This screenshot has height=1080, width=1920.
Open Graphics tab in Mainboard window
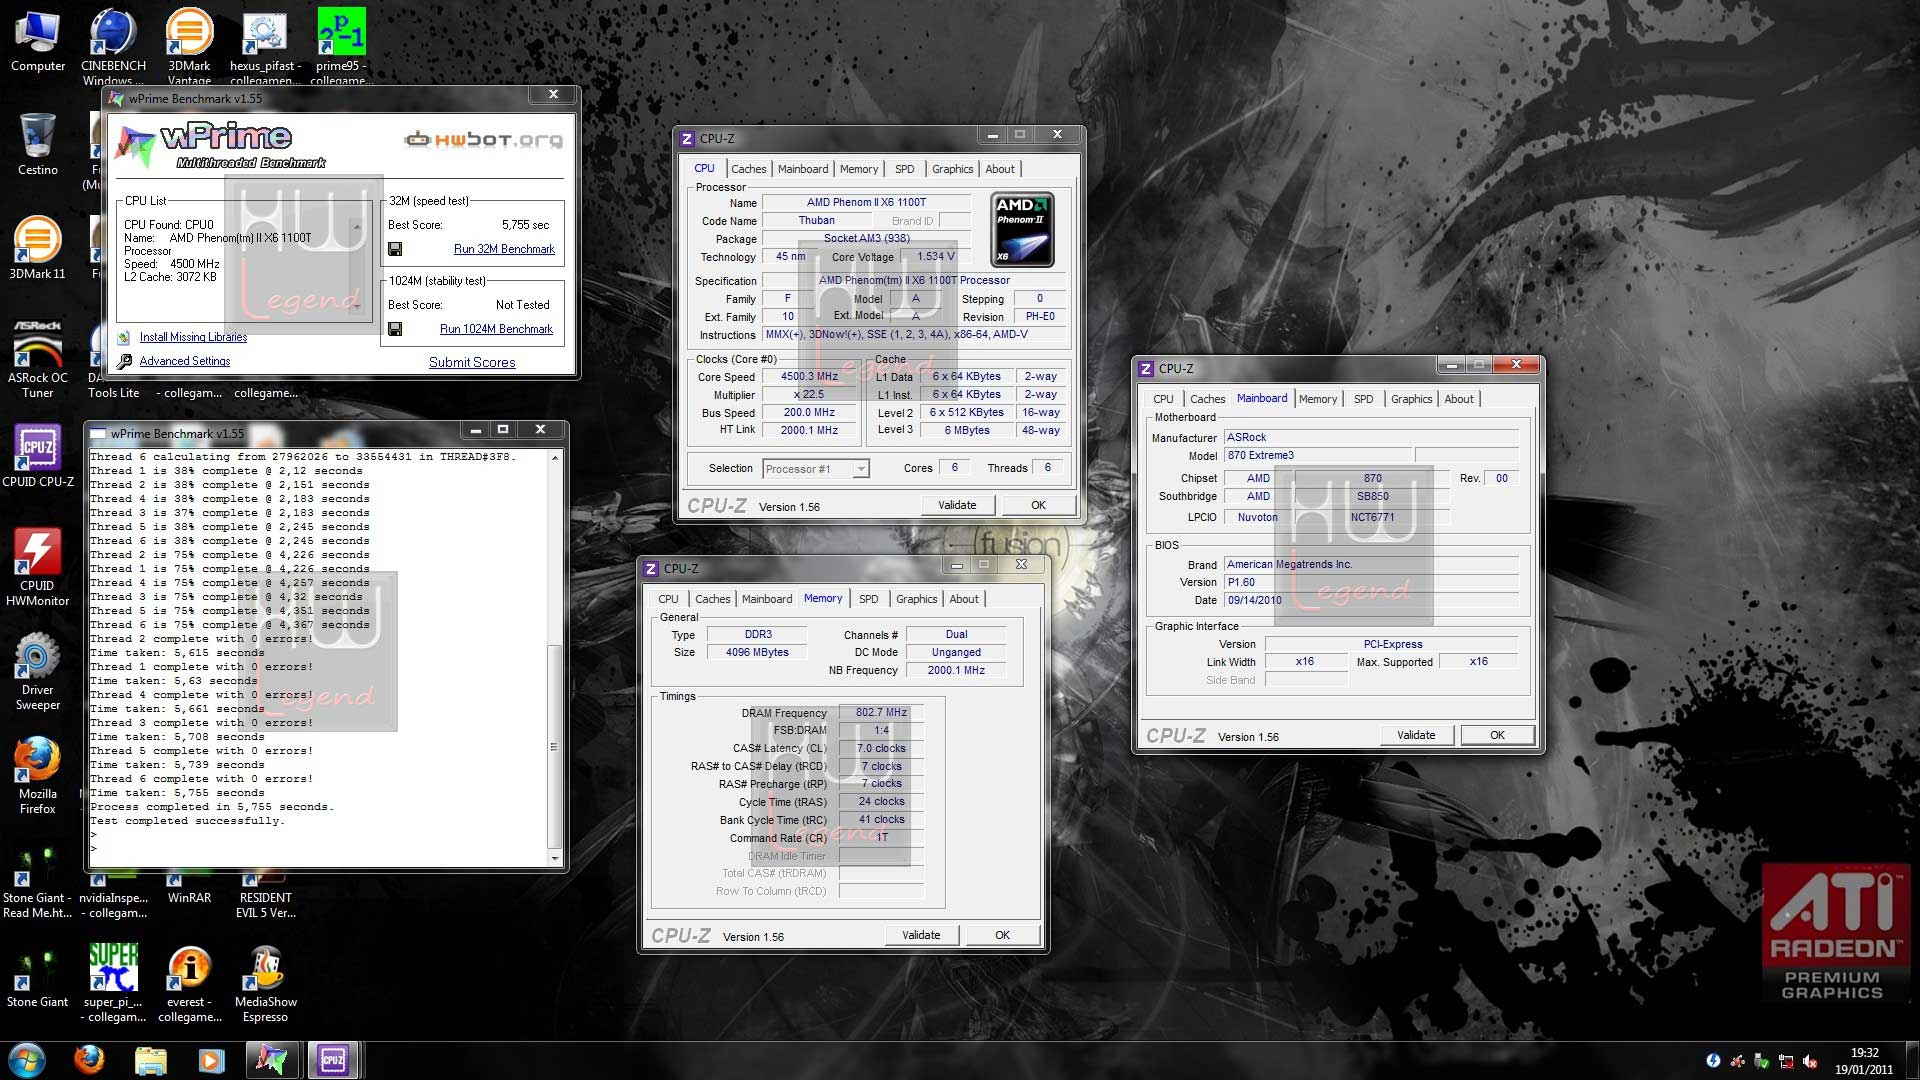point(1411,399)
